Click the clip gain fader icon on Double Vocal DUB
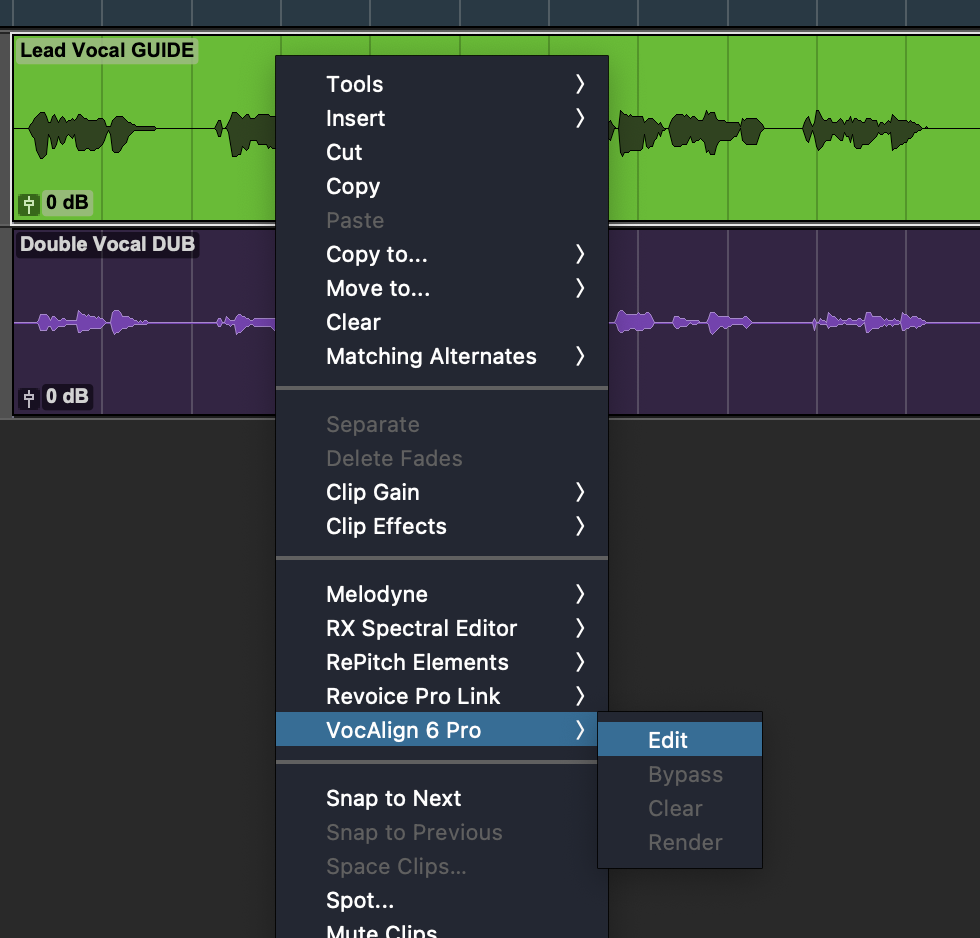 tap(29, 398)
